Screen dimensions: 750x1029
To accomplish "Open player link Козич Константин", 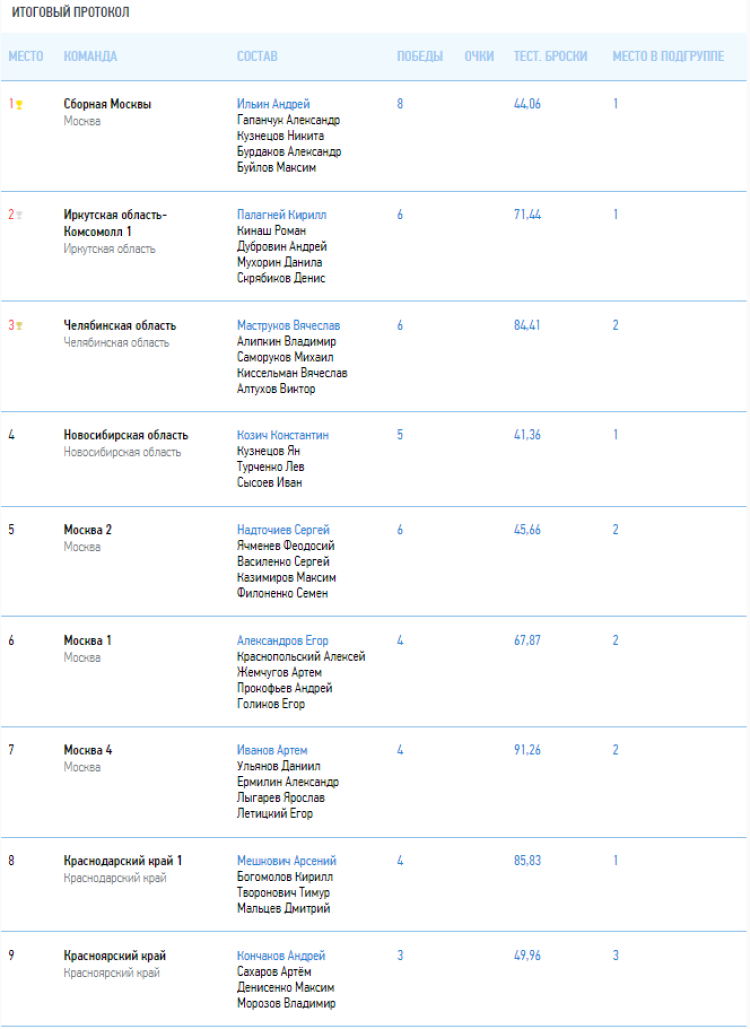I will (282, 435).
